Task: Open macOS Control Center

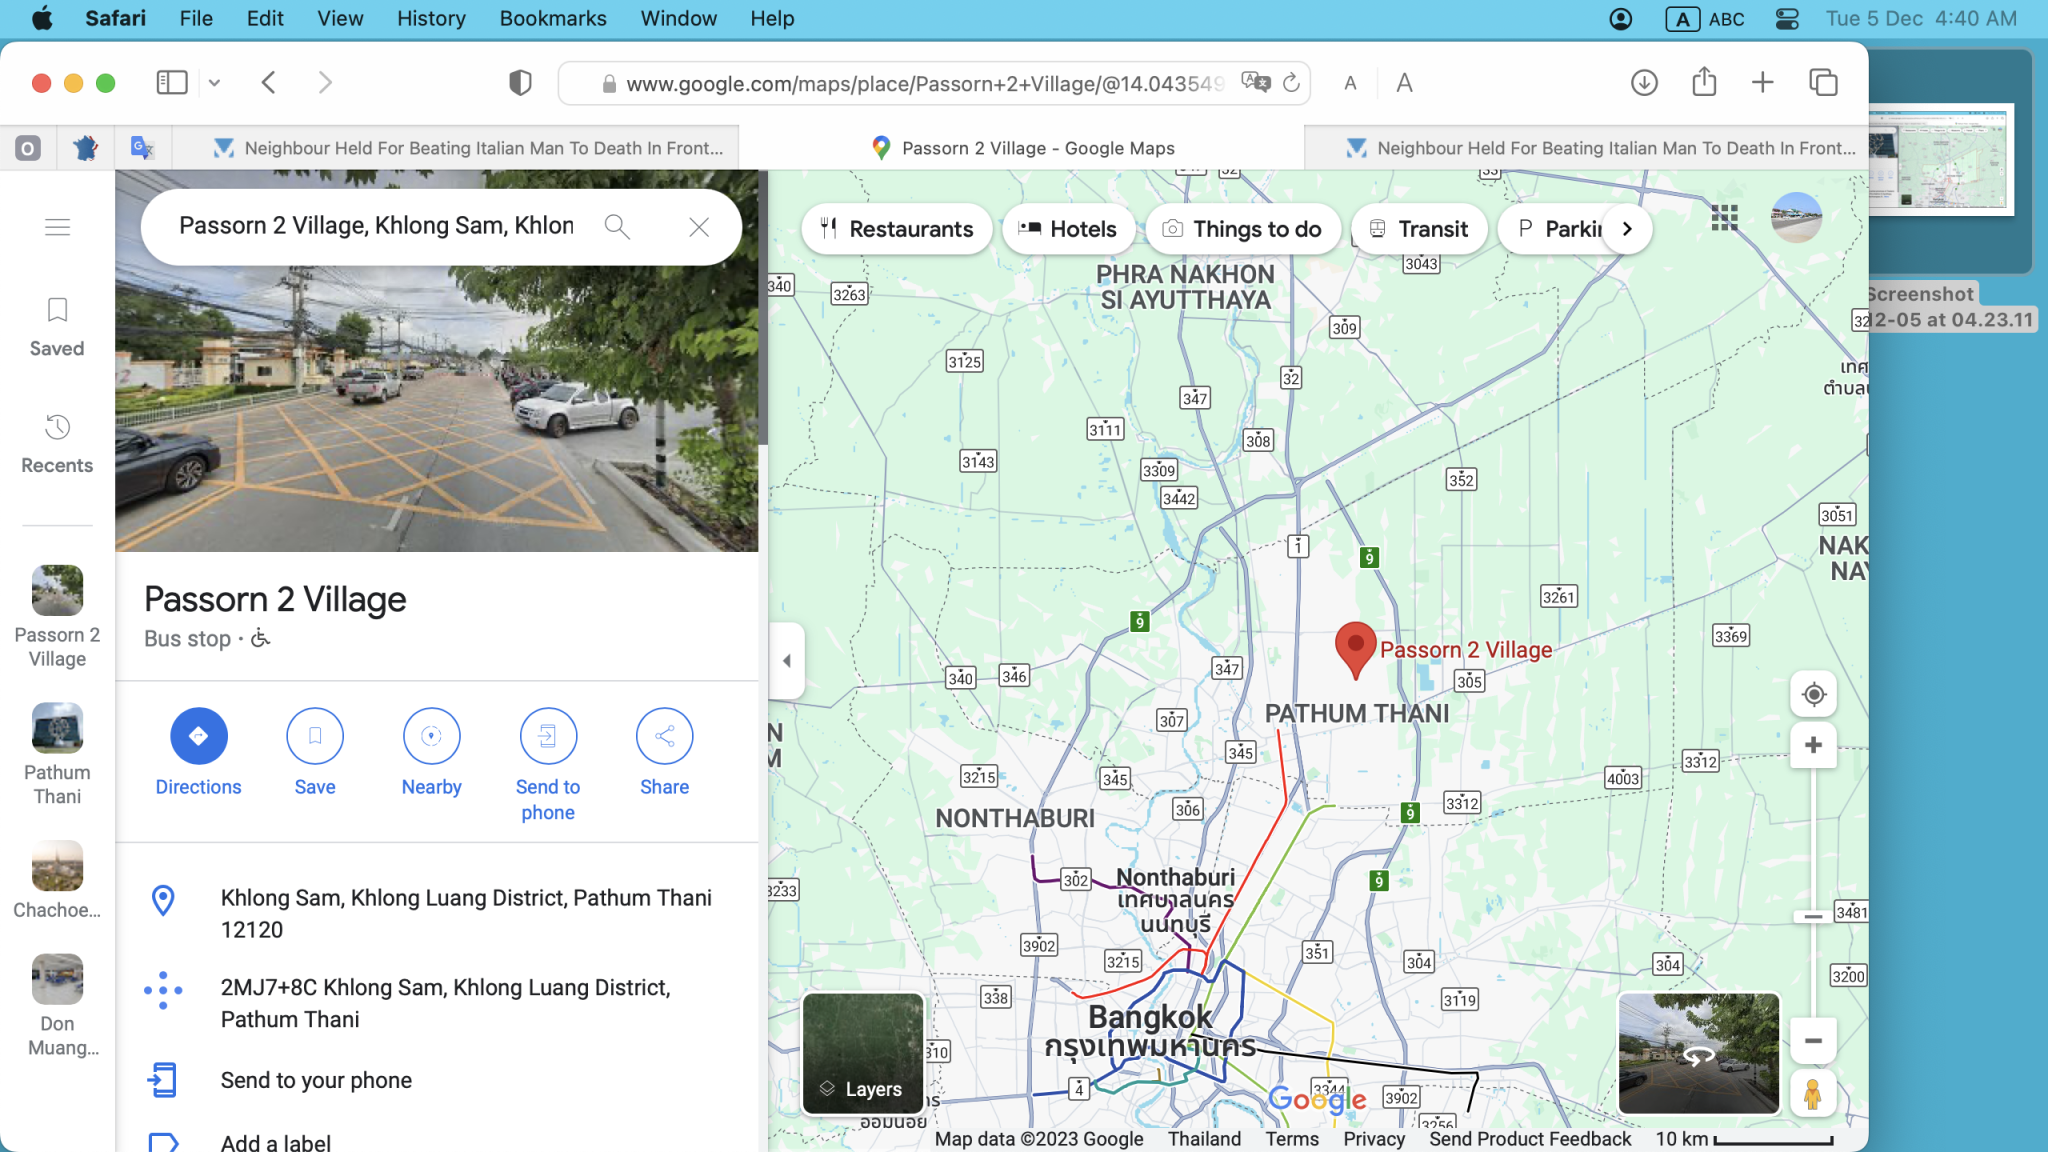Action: [x=1787, y=18]
